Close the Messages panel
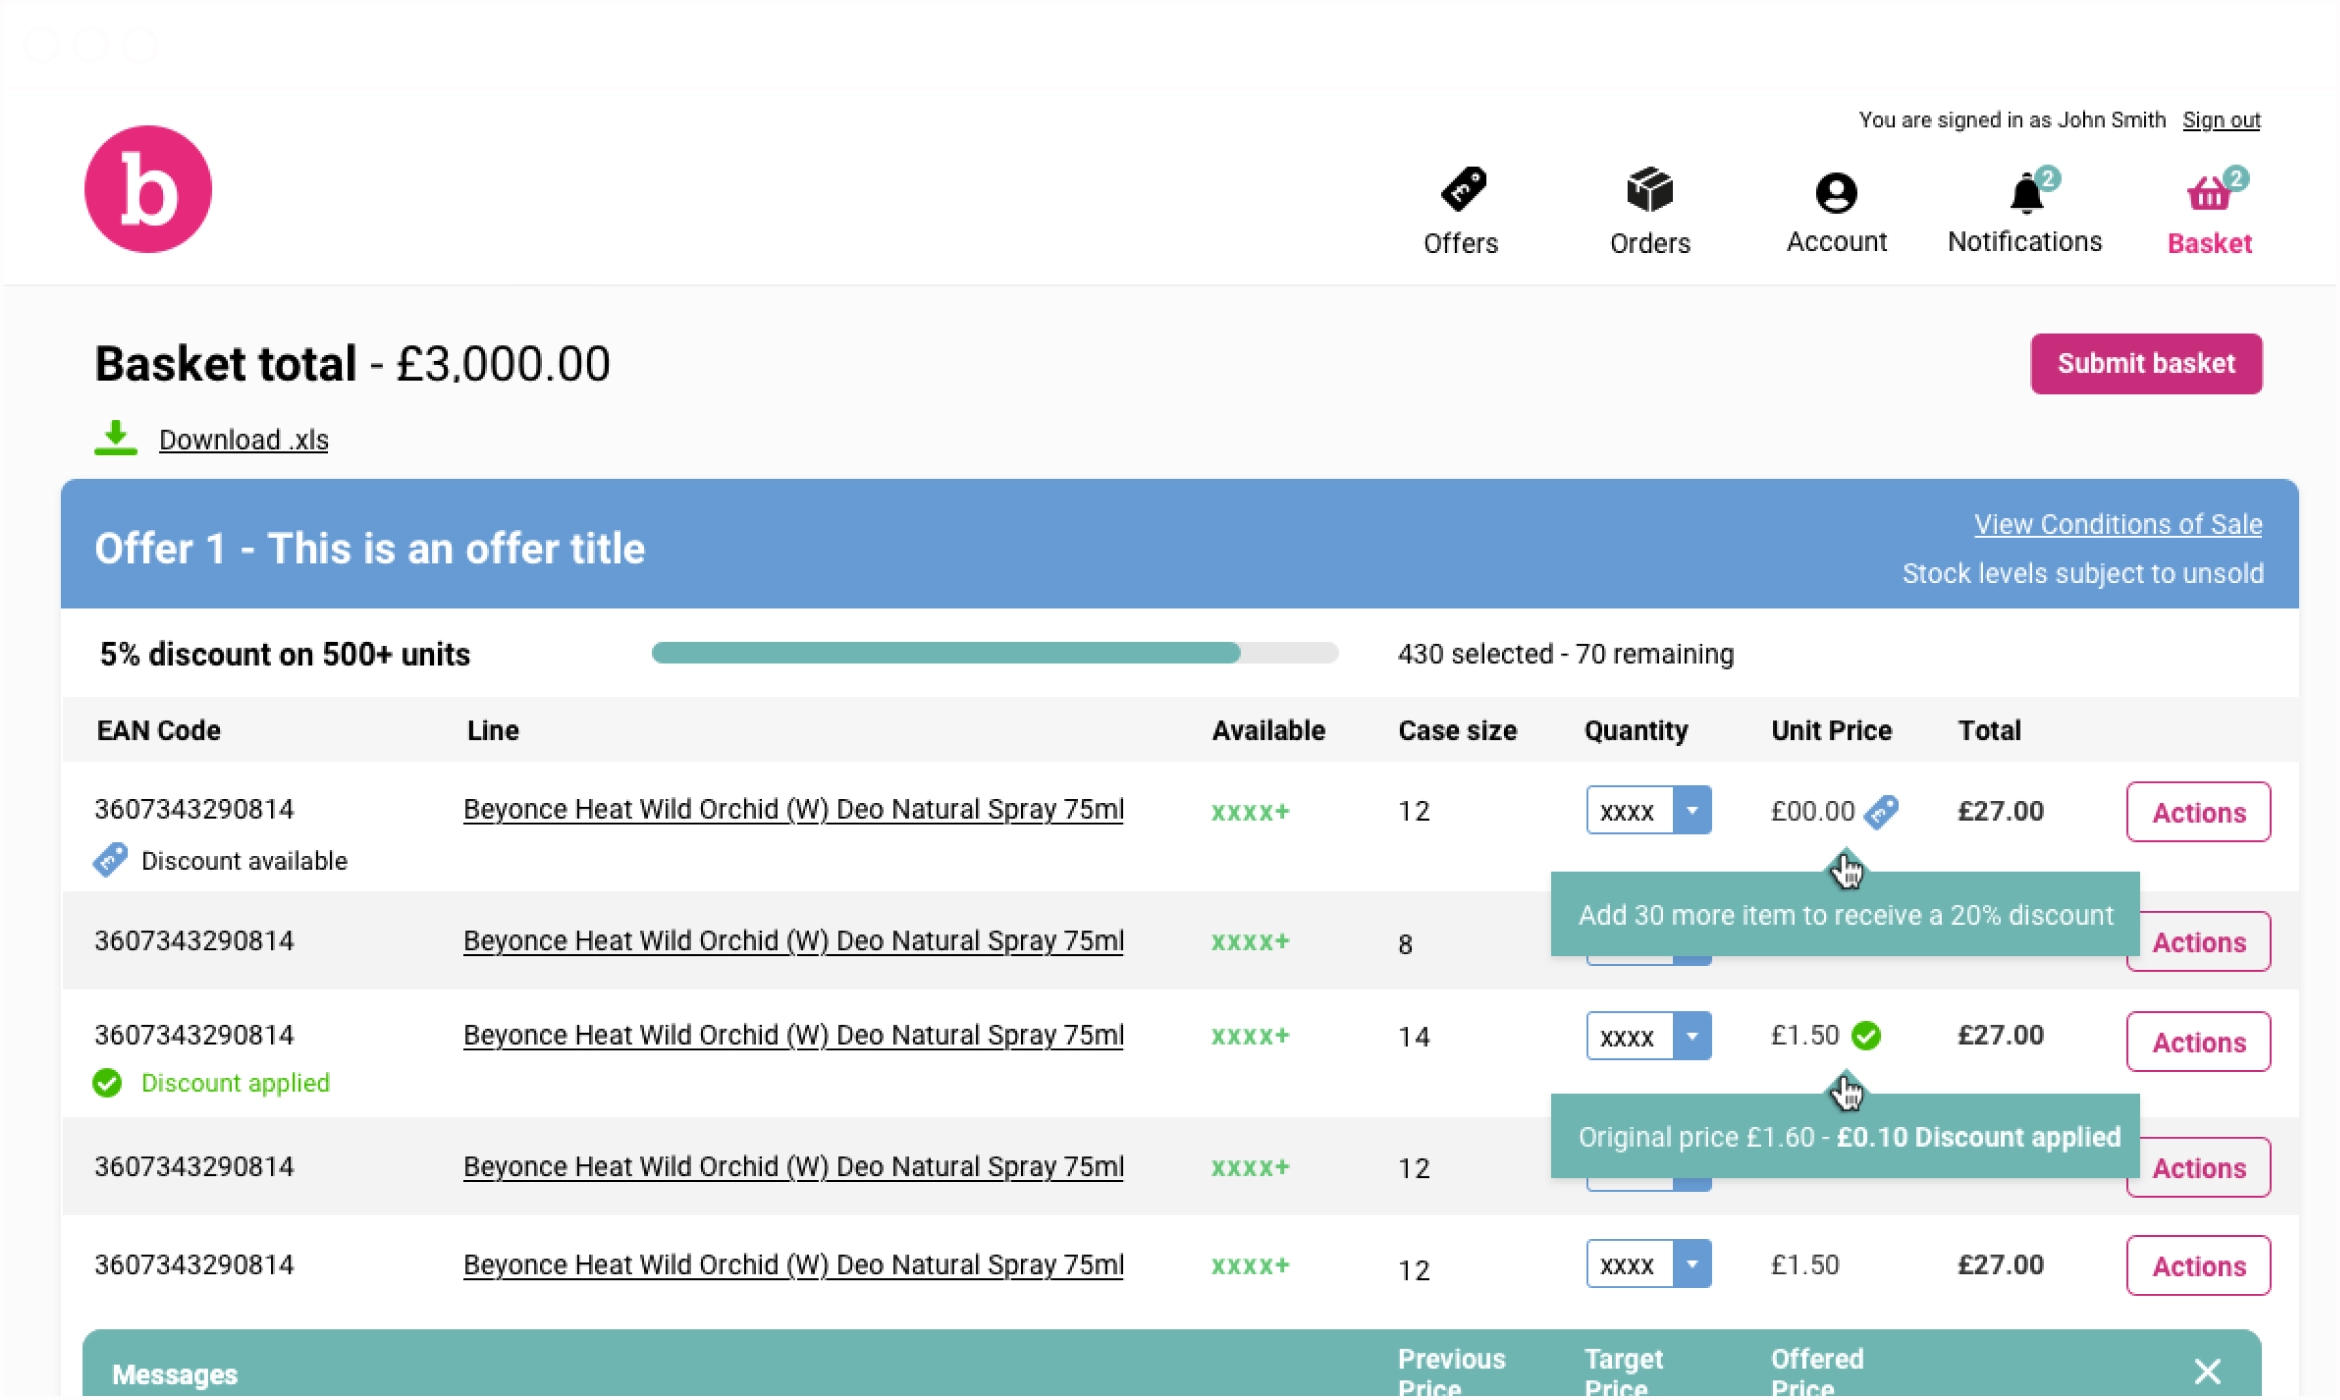The width and height of the screenshot is (2340, 1400). click(2207, 1372)
